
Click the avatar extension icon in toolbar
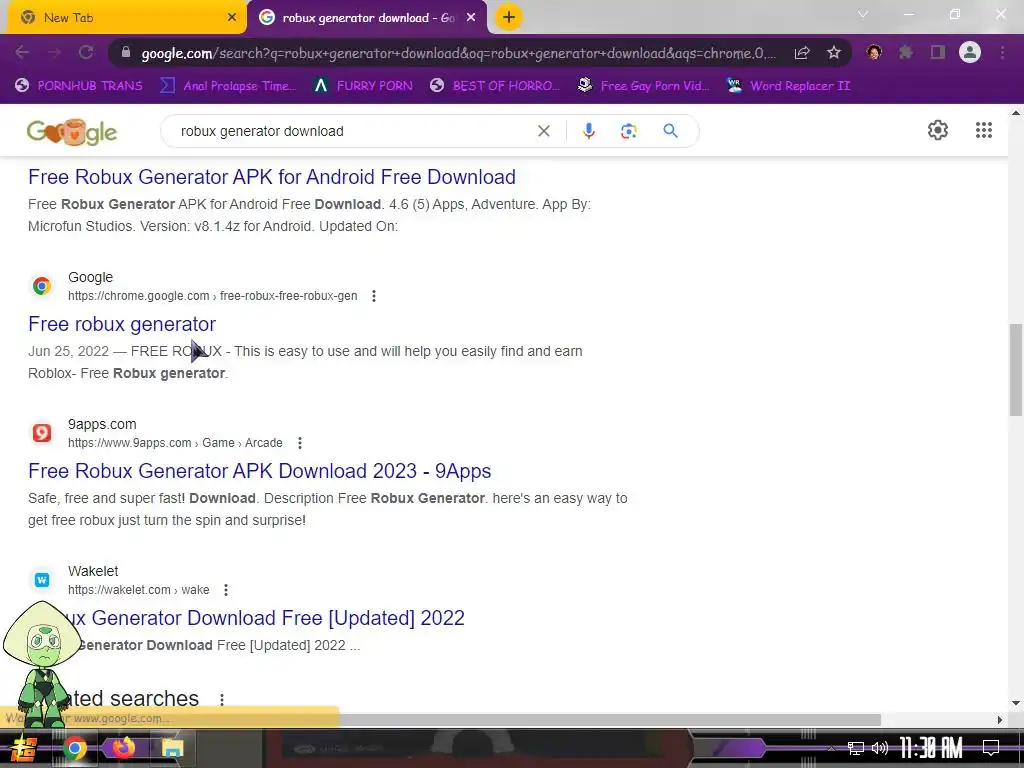[x=874, y=52]
